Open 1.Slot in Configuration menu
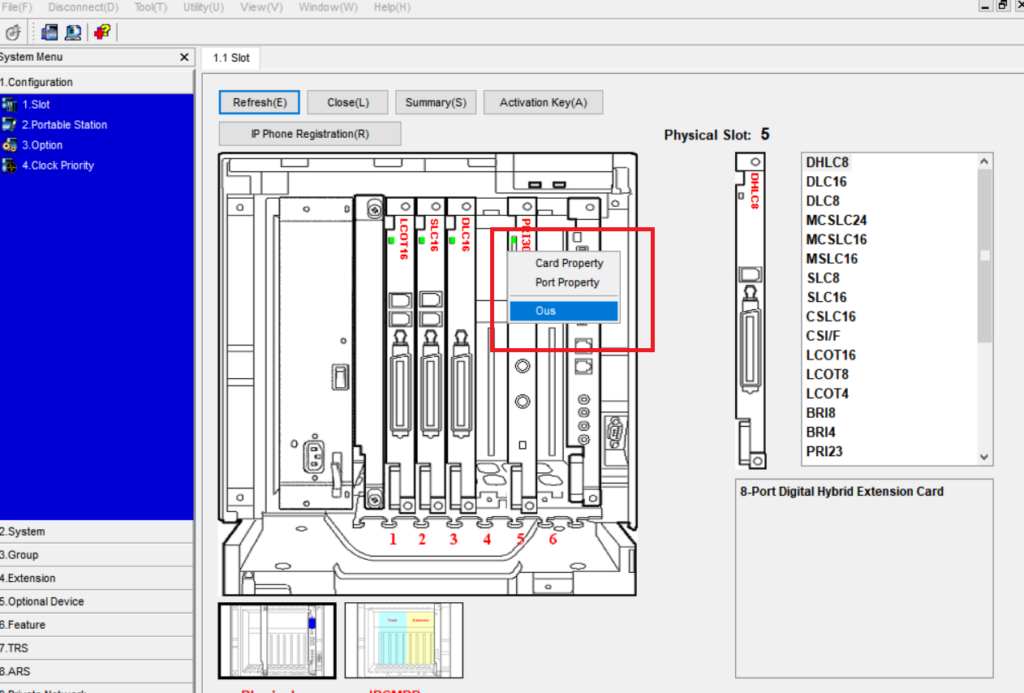 click(36, 105)
